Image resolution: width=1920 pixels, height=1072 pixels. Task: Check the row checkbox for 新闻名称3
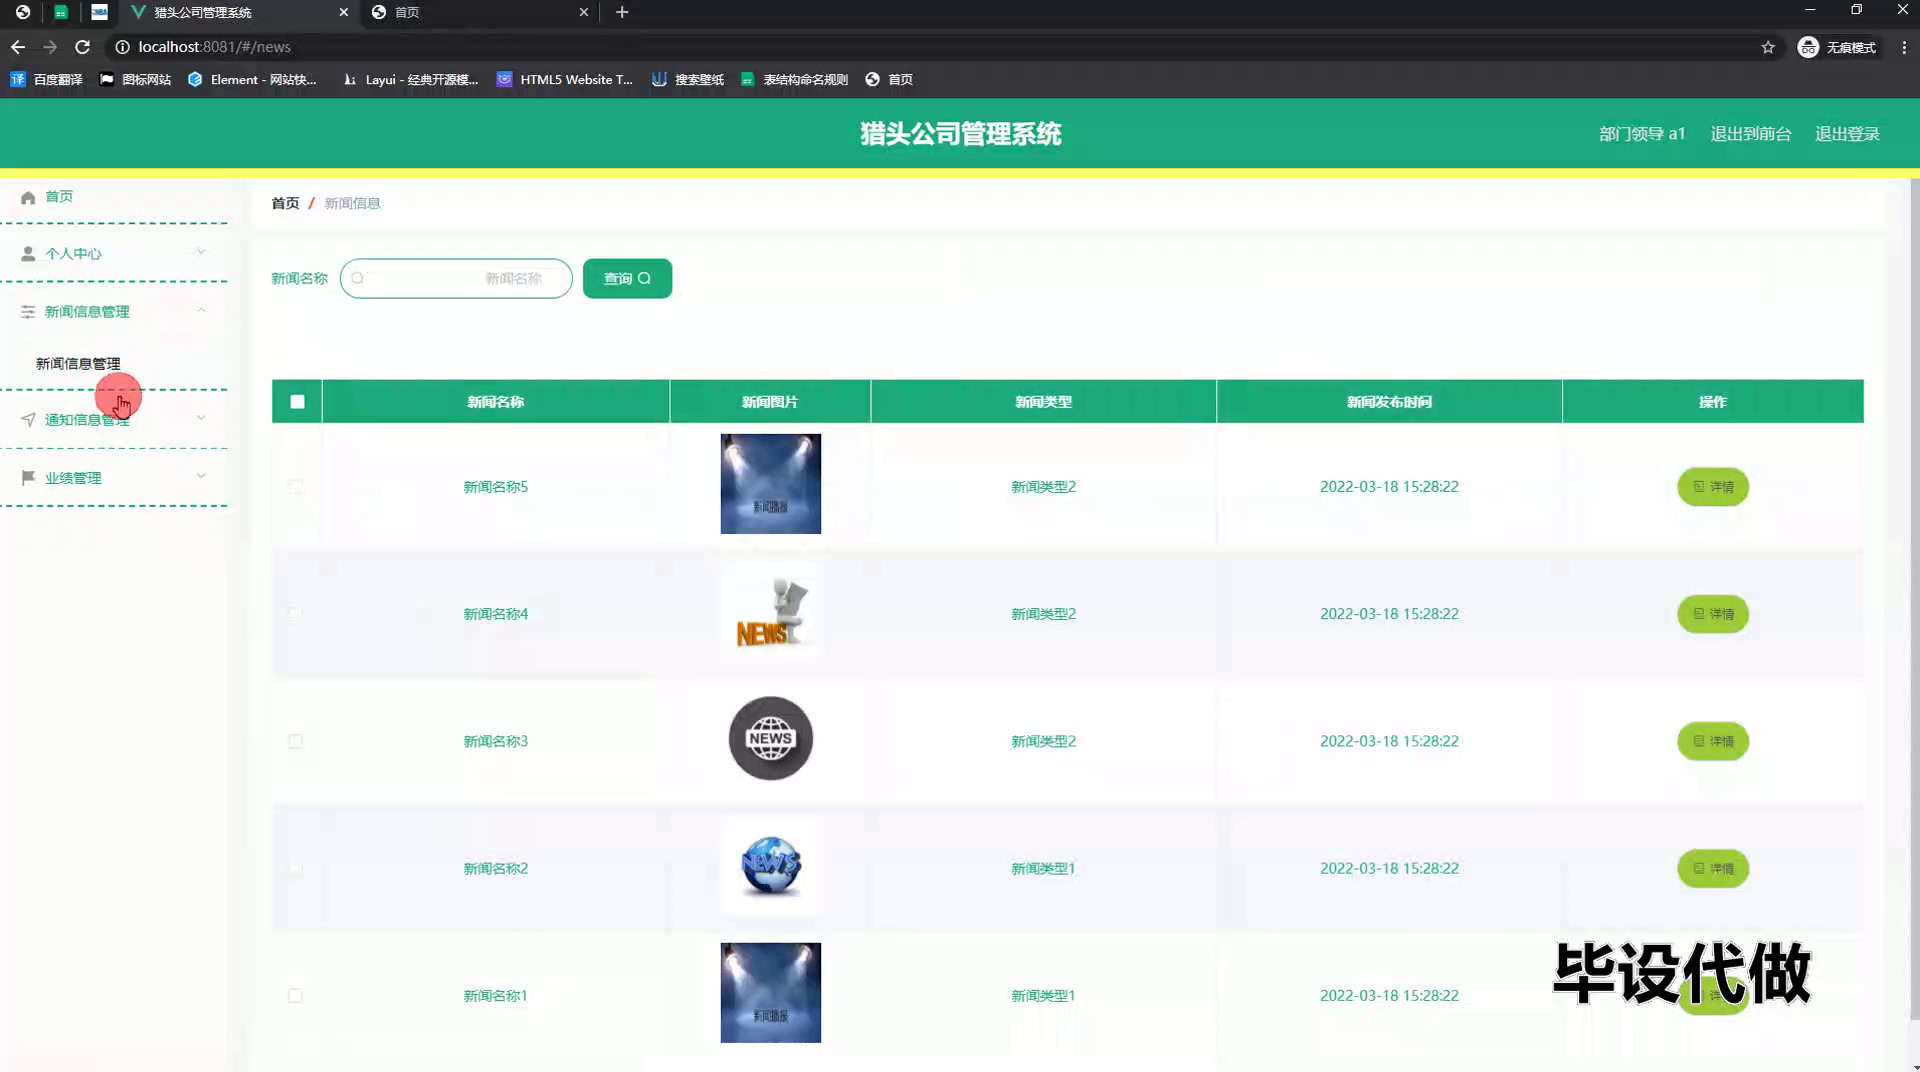pos(295,741)
